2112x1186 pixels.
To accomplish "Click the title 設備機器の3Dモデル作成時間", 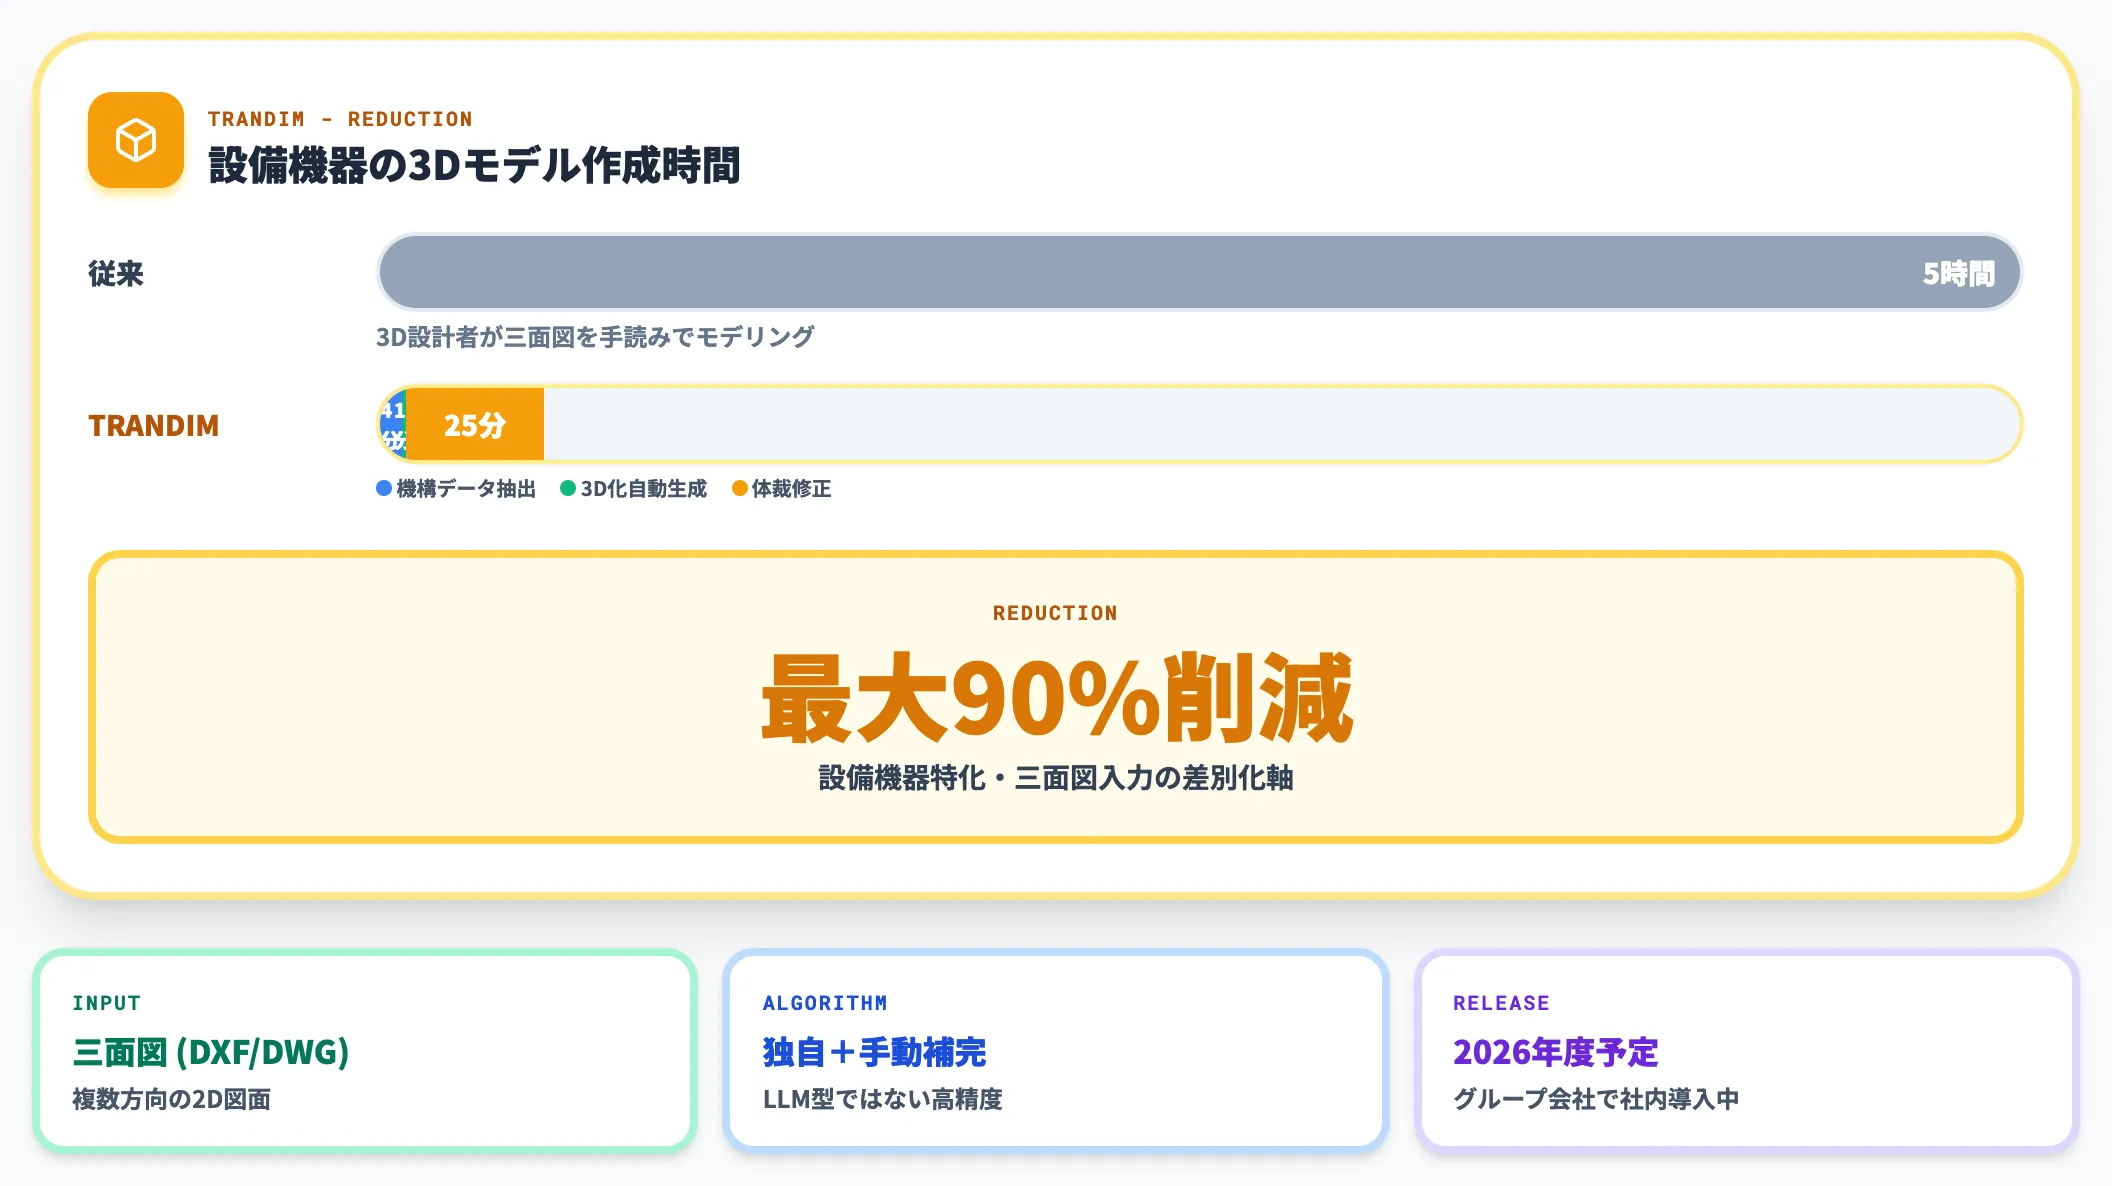I will pos(474,165).
